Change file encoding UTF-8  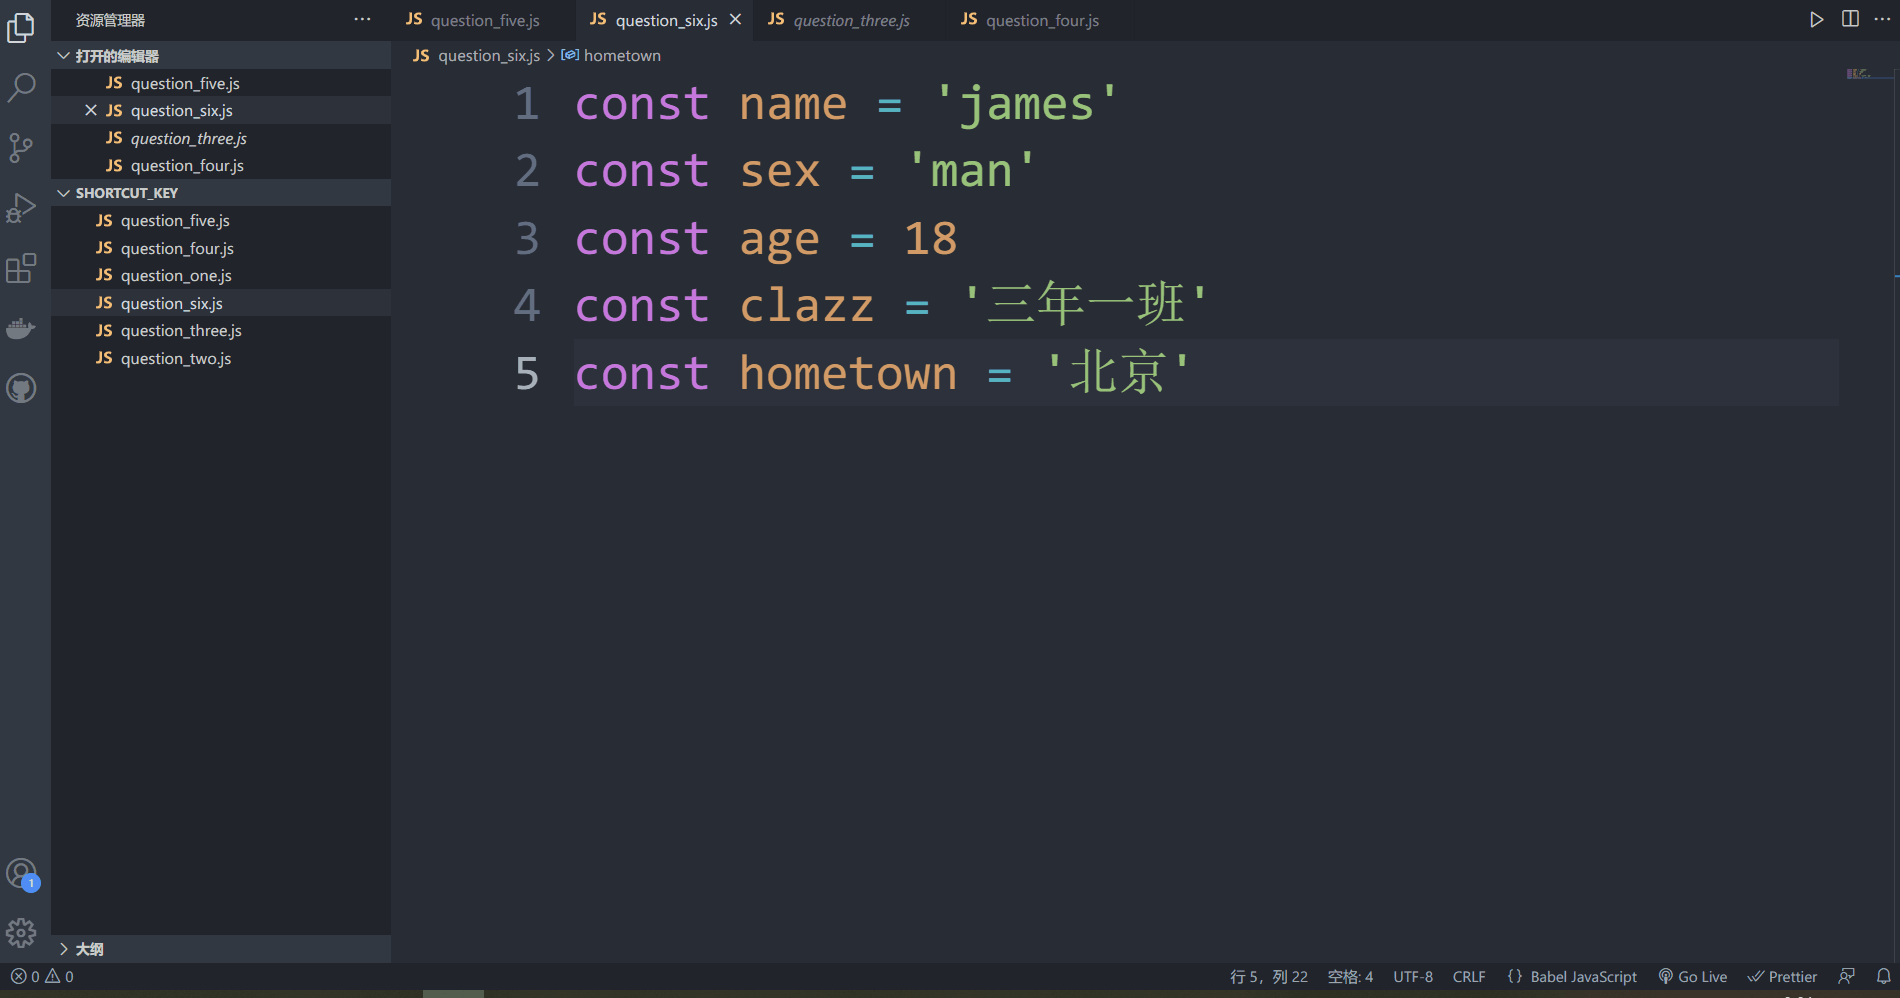(x=1413, y=977)
